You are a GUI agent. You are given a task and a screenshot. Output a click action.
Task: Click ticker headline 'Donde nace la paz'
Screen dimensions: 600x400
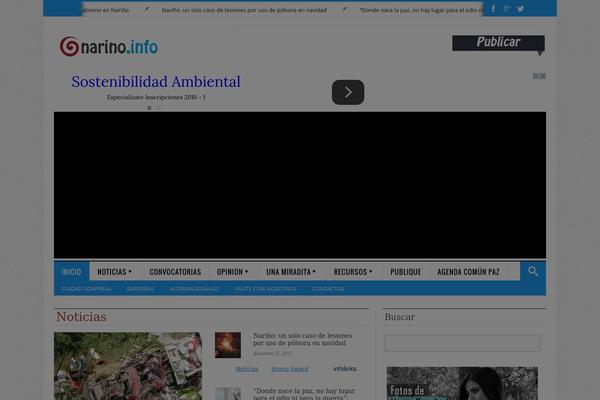pos(421,10)
